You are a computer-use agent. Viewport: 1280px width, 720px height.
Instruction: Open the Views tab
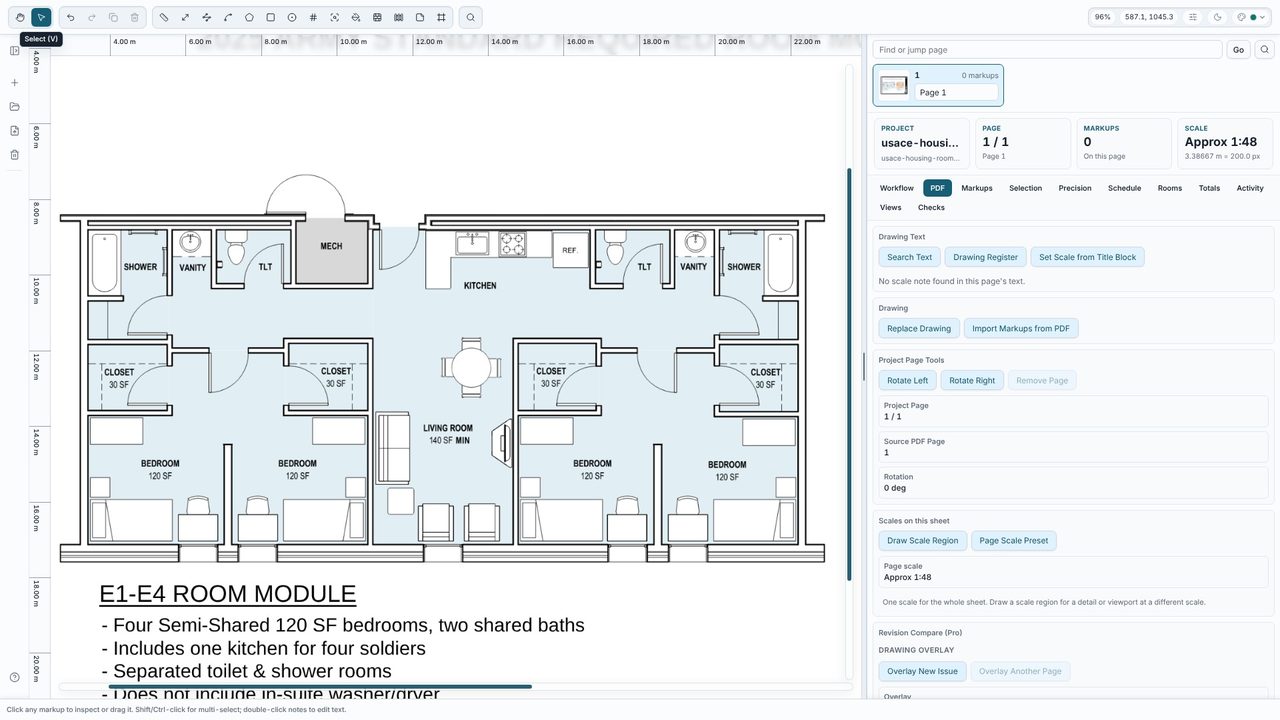891,208
